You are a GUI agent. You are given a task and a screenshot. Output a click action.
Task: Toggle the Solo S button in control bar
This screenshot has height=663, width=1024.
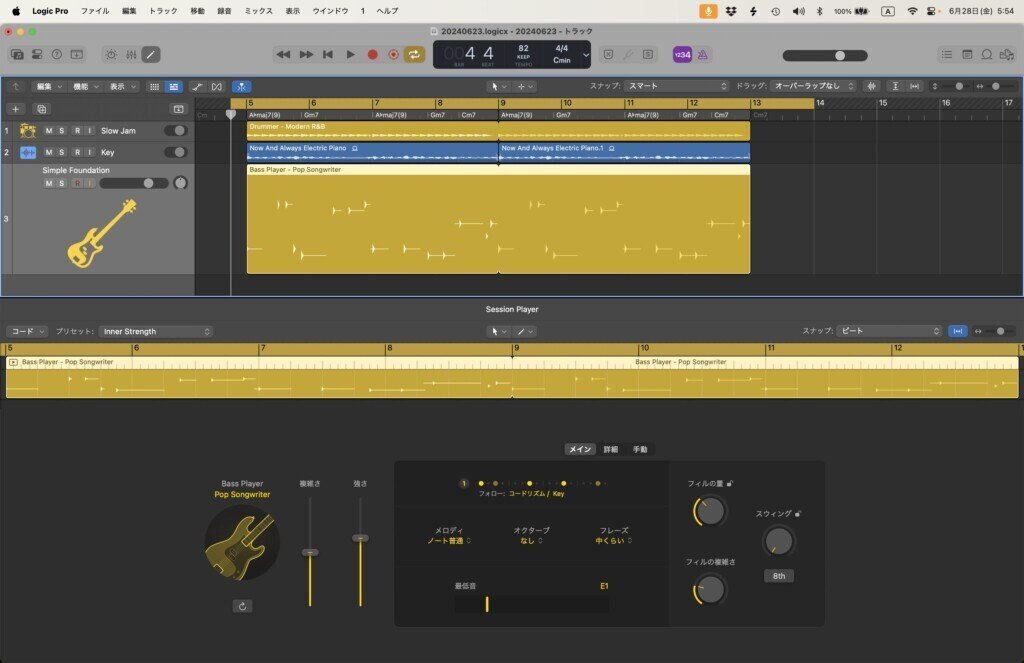coord(648,55)
